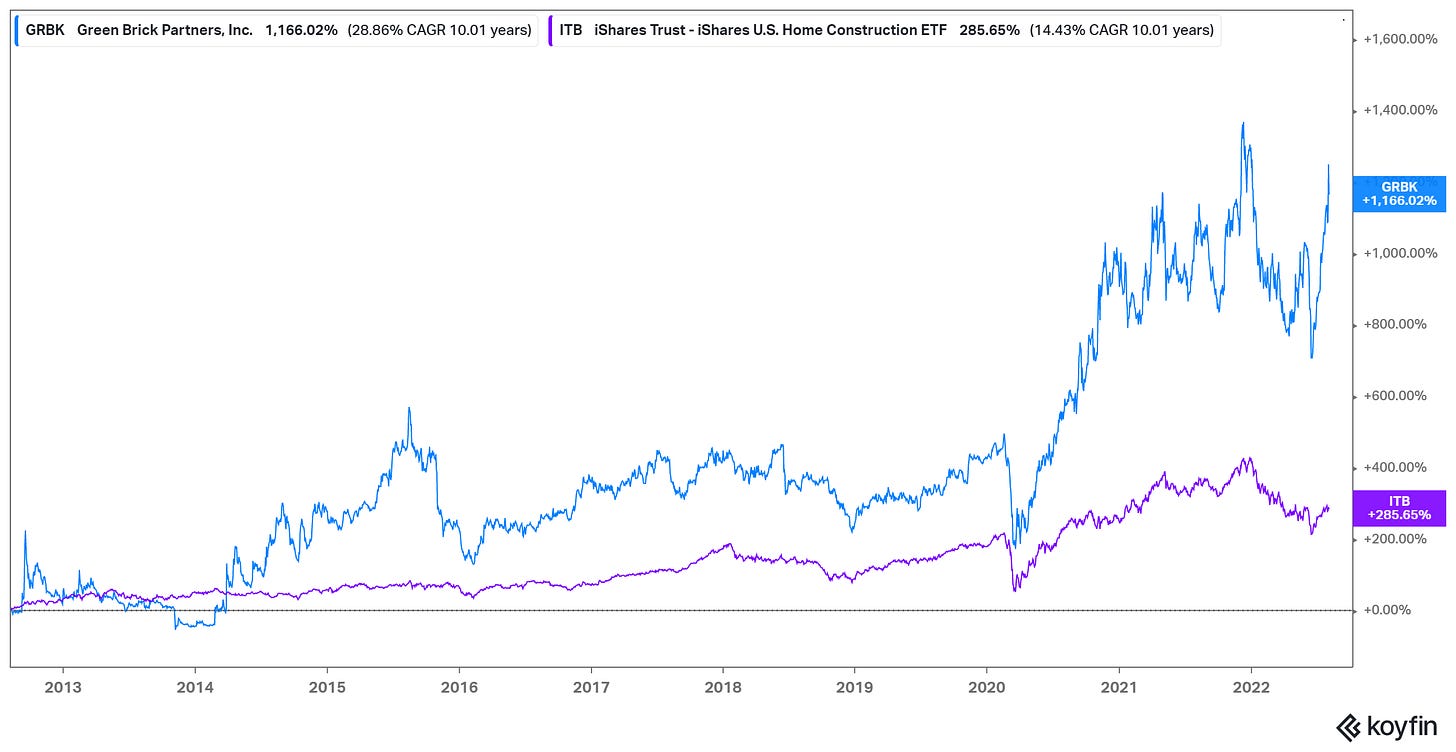Click '(14.43% CAGR 10.01 years)' text
The image size is (1456, 752).
pos(1122,31)
